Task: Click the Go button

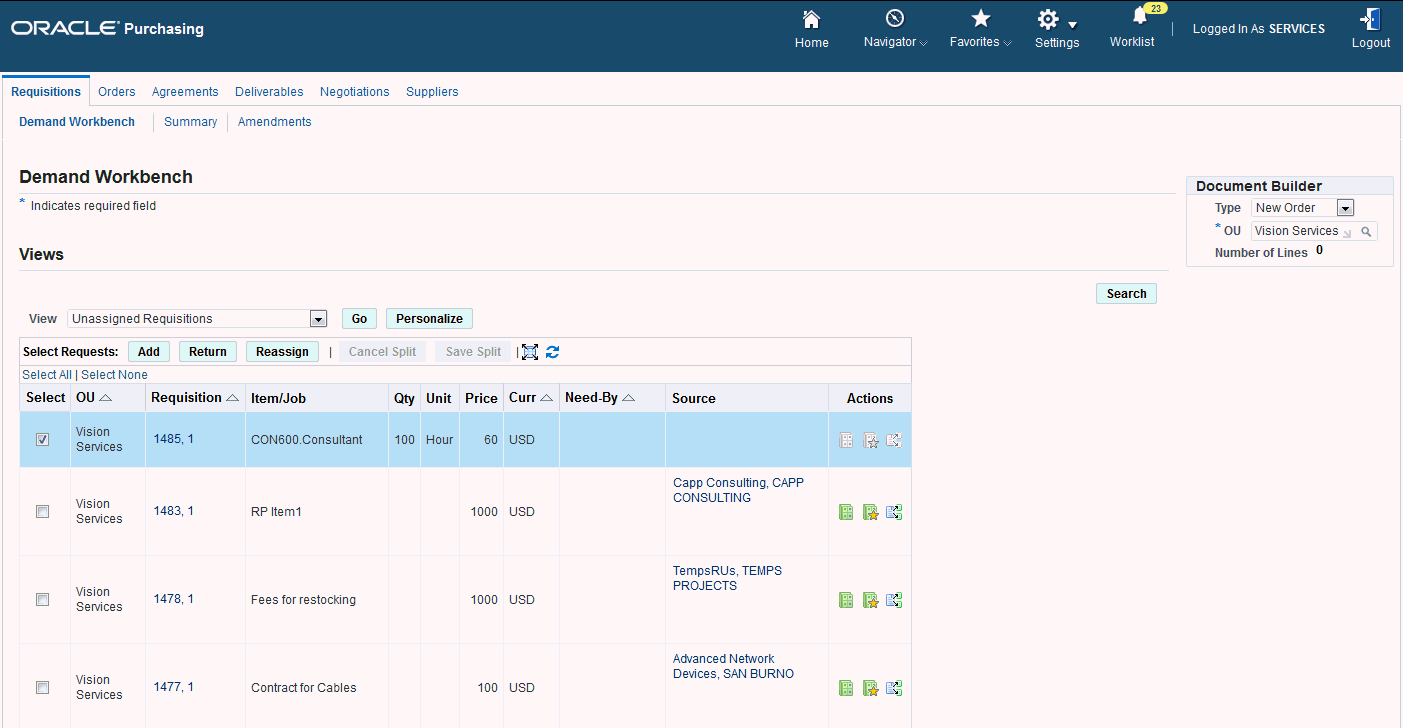Action: pos(359,319)
